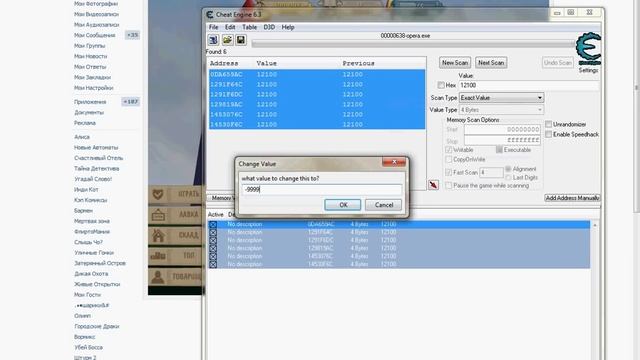640x360 pixels.
Task: Toggle the CopyOnWrite checkbox
Action: (x=449, y=160)
